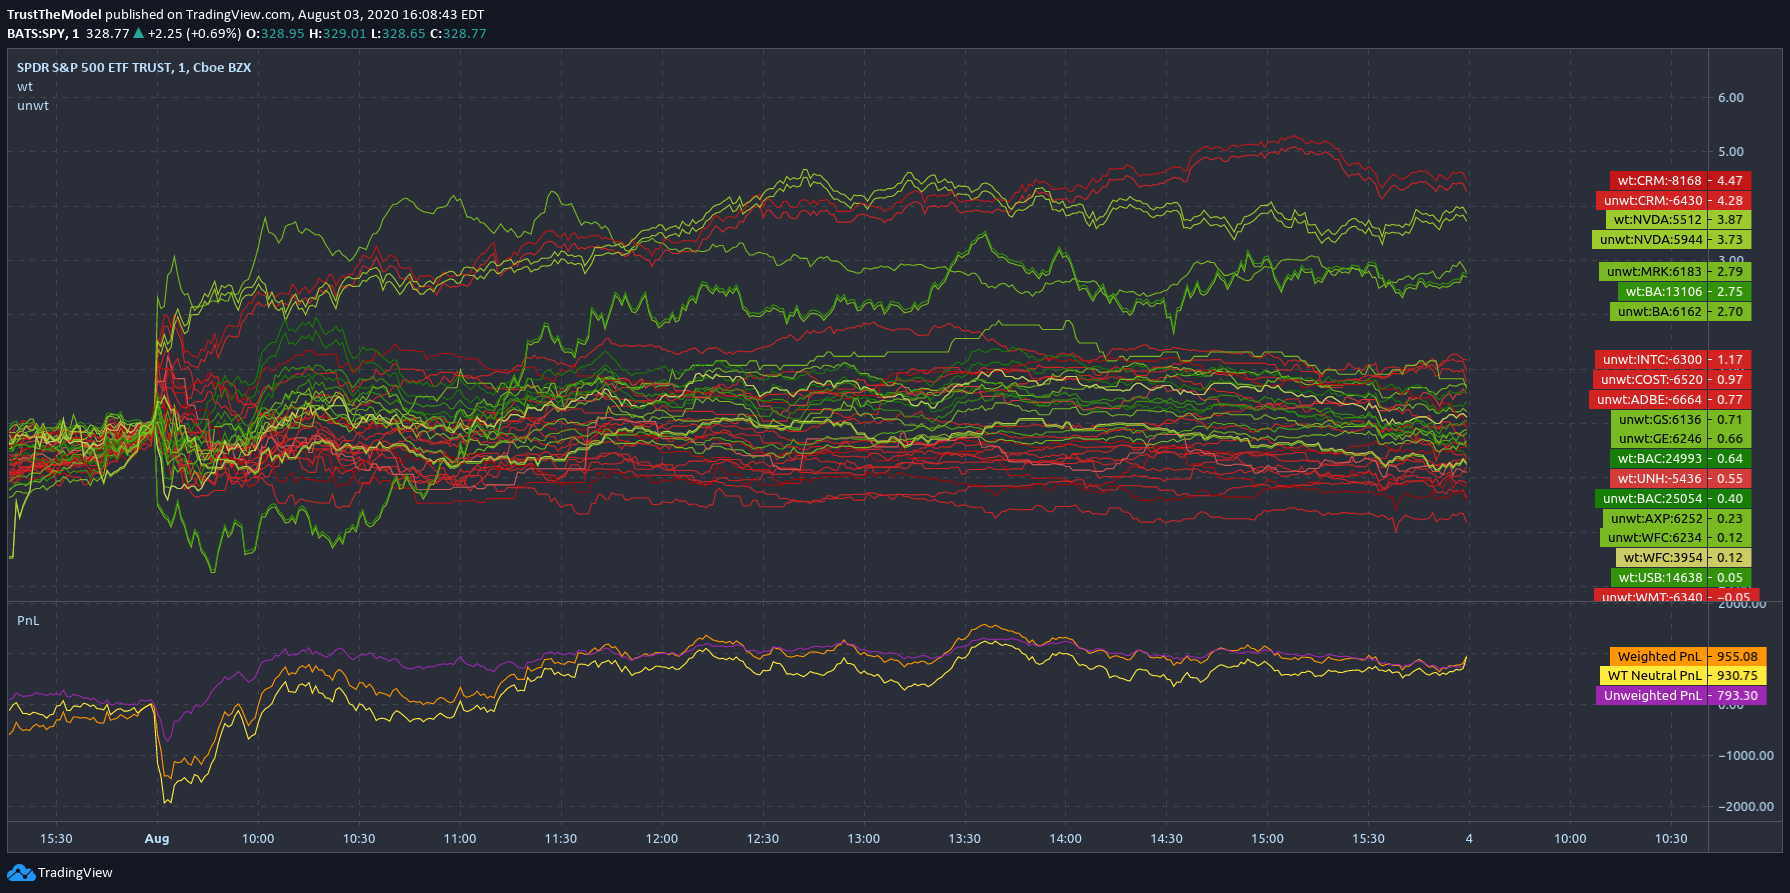Viewport: 1790px width, 893px height.
Task: Select the wt indicator legend label
Action: click(x=25, y=87)
